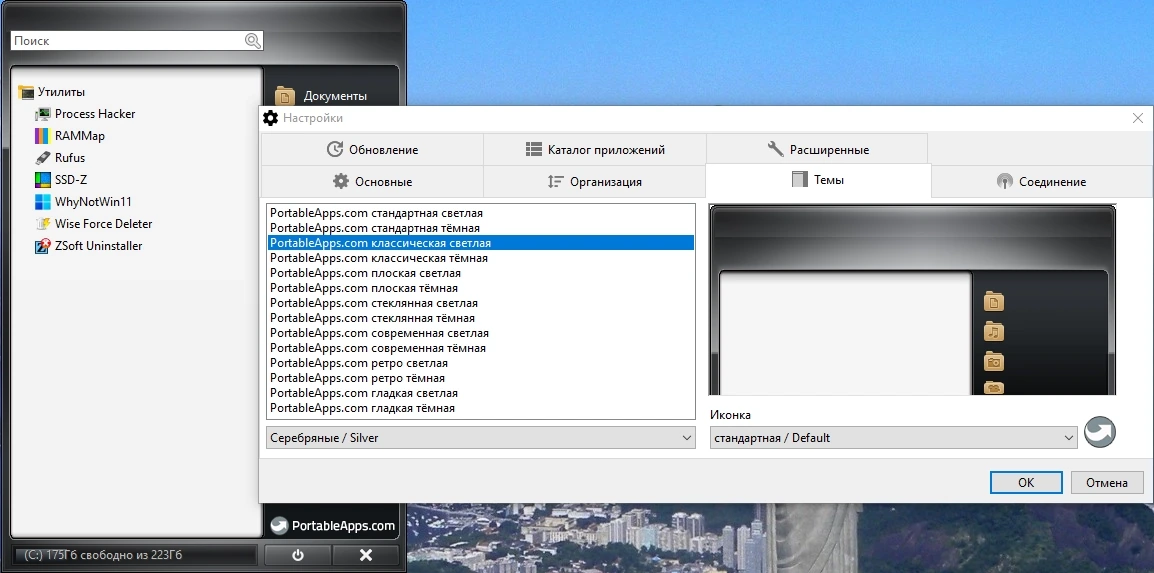Image resolution: width=1154 pixels, height=573 pixels.
Task: Select theme стандартная тёмная
Action: tap(481, 228)
